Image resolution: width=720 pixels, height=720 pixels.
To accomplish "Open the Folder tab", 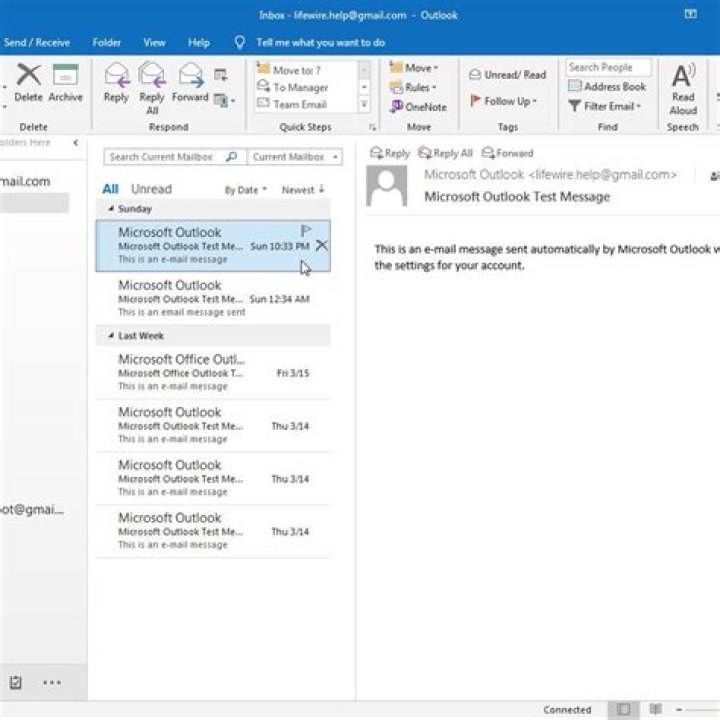I will (x=107, y=43).
